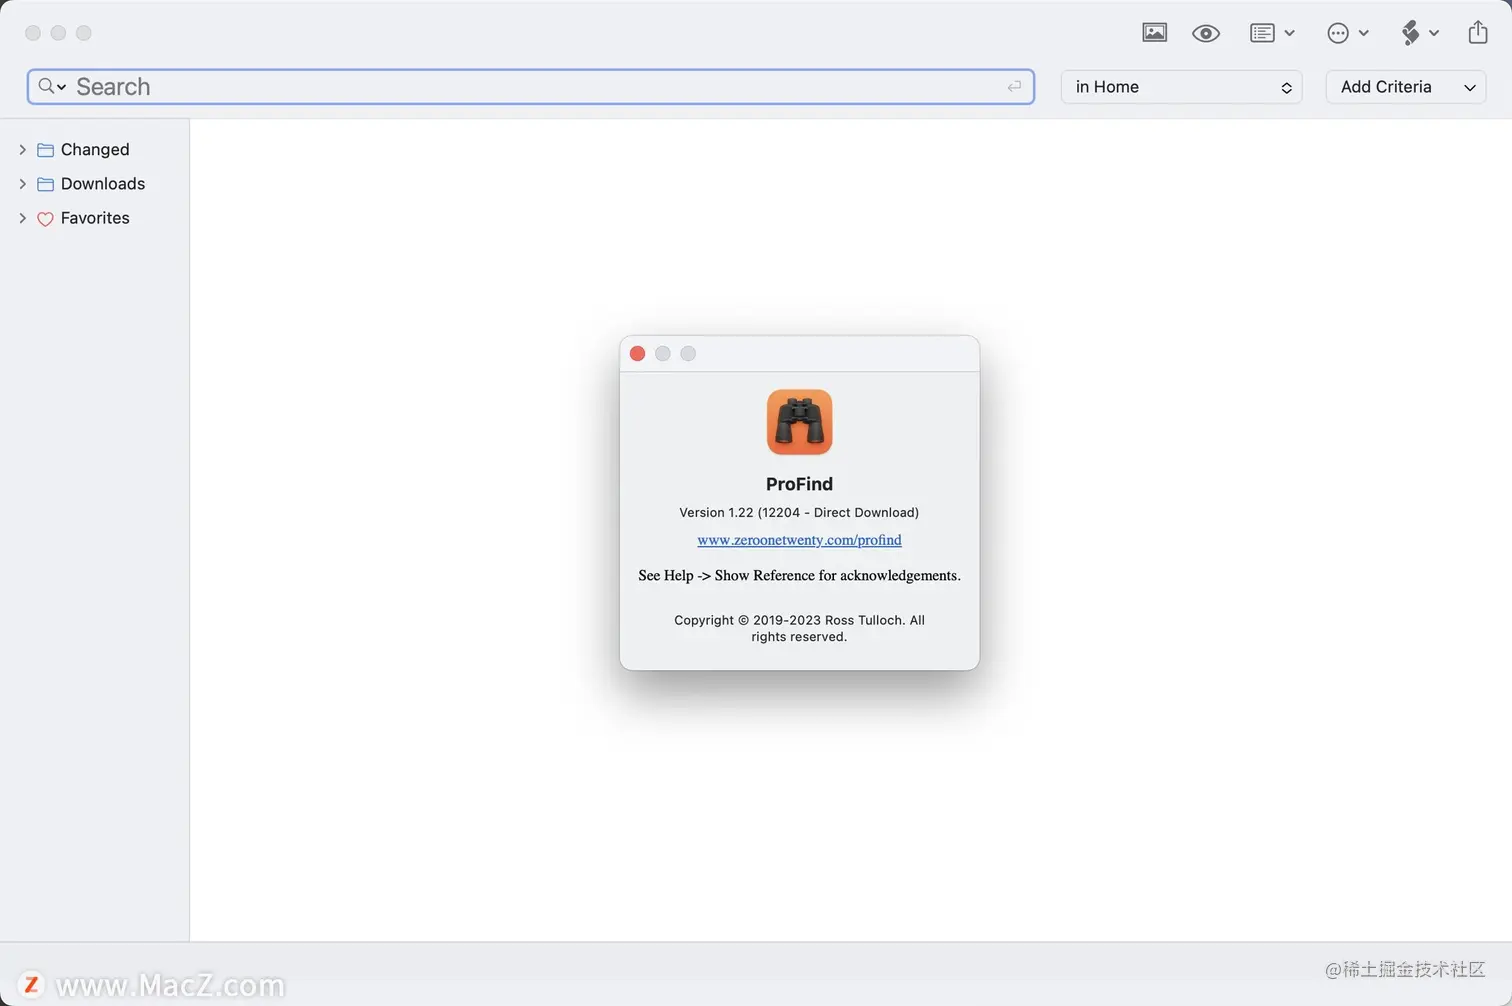
Task: Open the www.zeroonetwenty.com/profind link
Action: tap(799, 540)
